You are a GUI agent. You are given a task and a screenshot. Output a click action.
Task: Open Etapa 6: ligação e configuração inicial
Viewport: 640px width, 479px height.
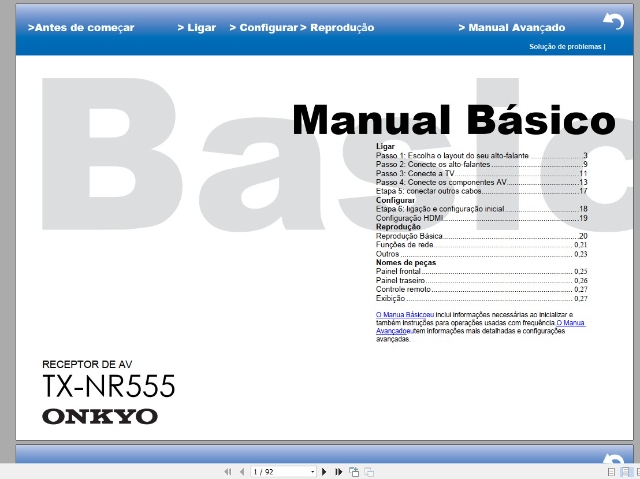482,209
